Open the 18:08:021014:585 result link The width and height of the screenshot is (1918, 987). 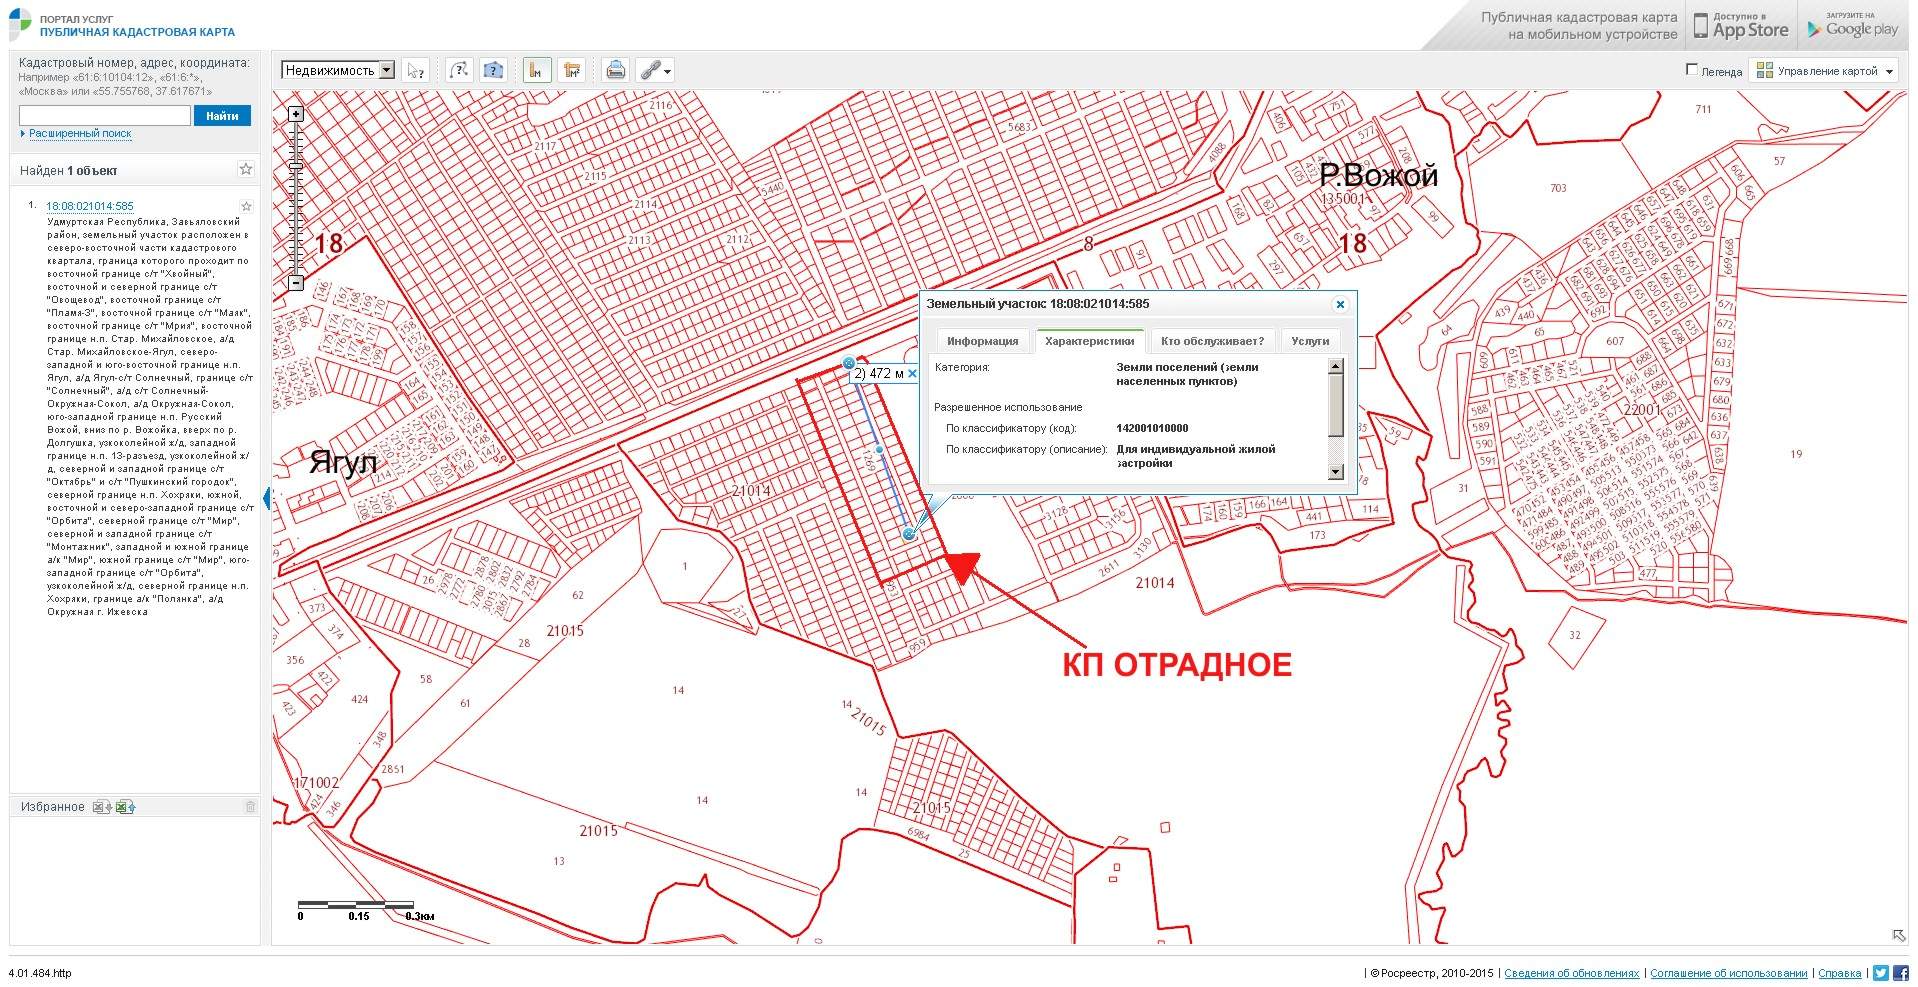90,206
